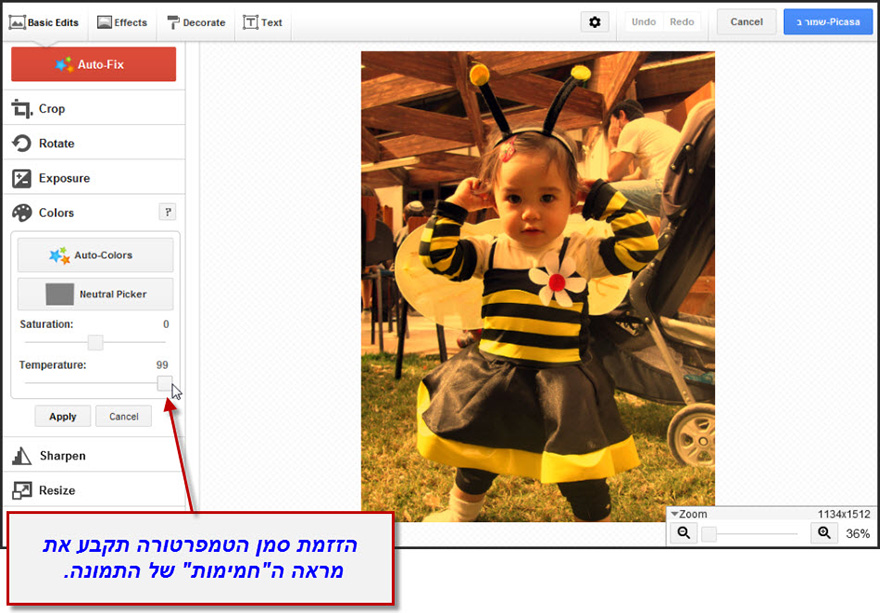Select the Sharpen tool
The height and width of the screenshot is (613, 880).
tap(62, 454)
